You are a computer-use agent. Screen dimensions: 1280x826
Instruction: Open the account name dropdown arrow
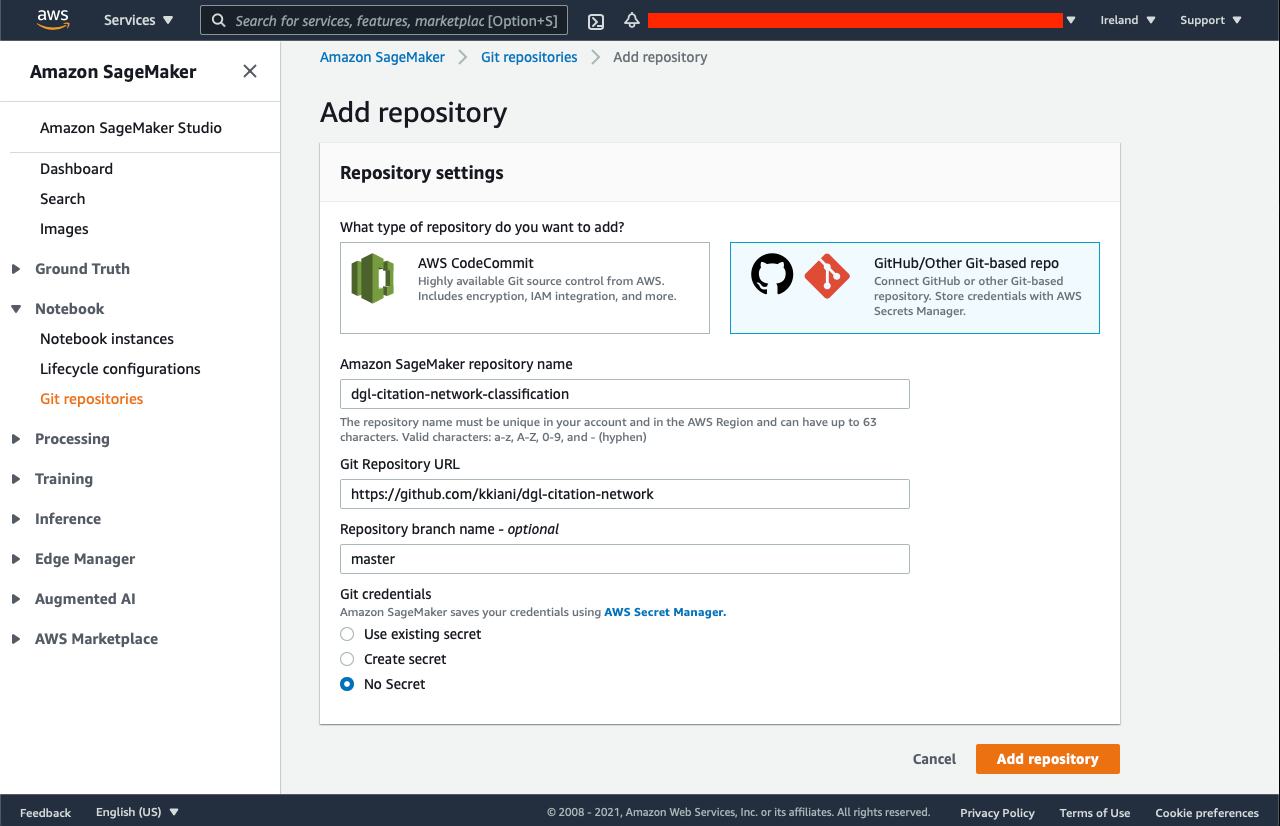(1071, 20)
